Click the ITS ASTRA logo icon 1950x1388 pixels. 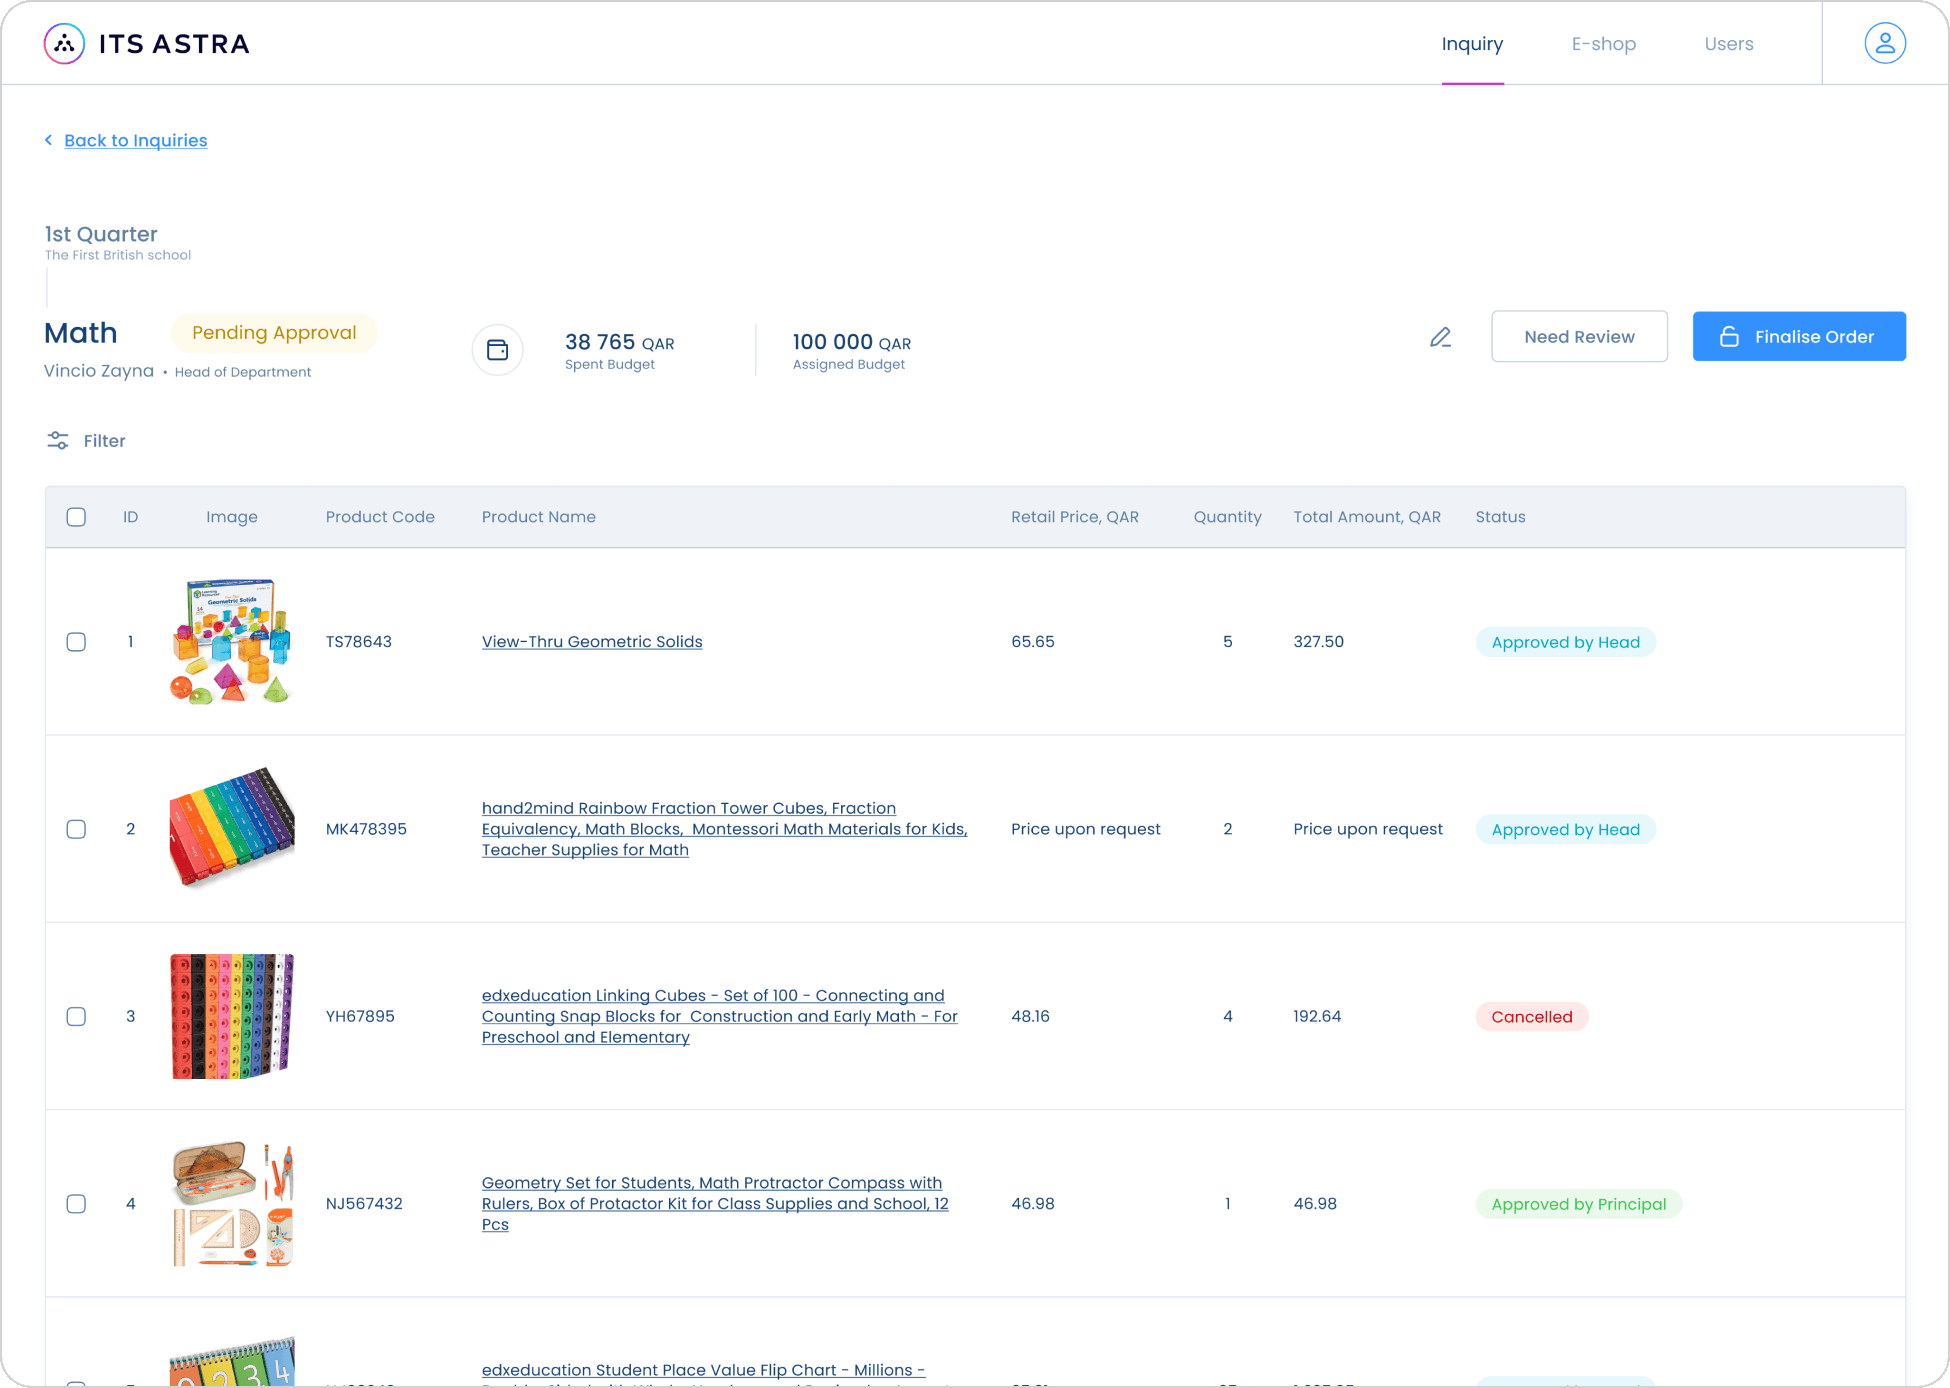point(63,42)
